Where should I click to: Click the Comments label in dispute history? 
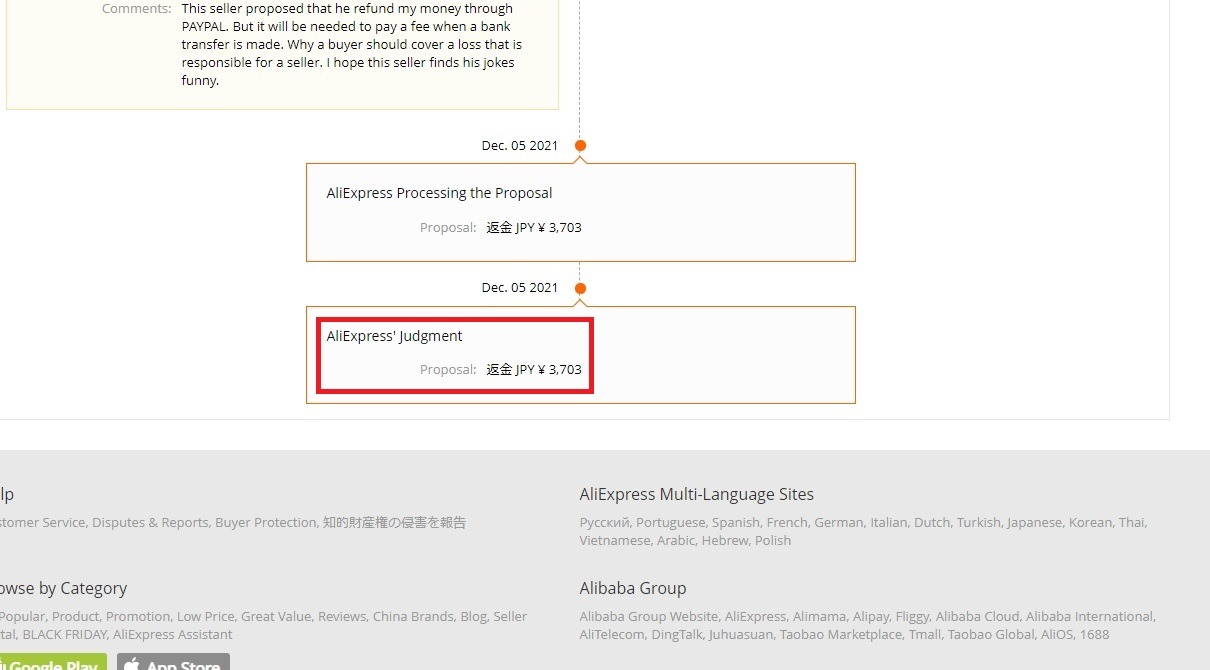pos(136,8)
